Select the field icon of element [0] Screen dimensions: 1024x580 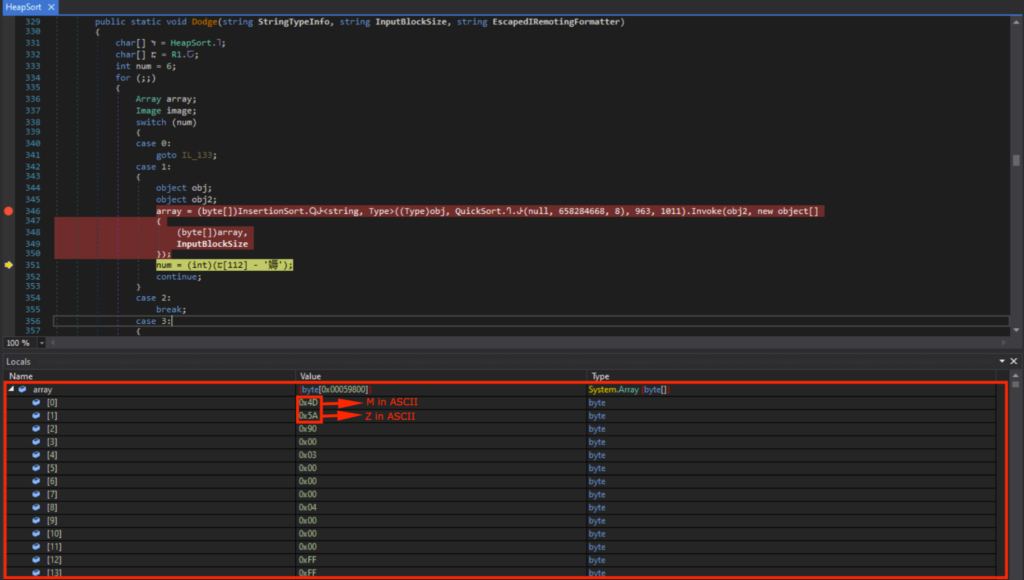click(x=37, y=402)
